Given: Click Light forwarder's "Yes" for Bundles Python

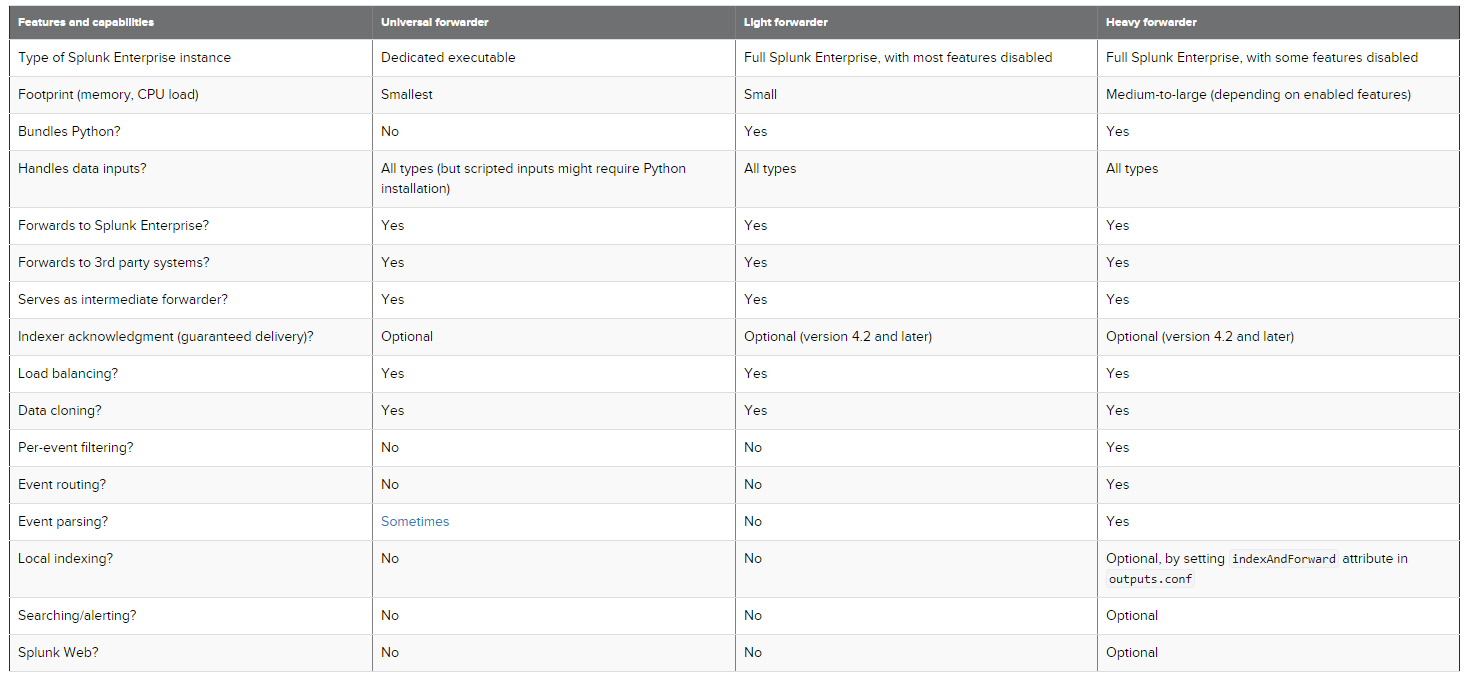Looking at the screenshot, I should (x=756, y=131).
